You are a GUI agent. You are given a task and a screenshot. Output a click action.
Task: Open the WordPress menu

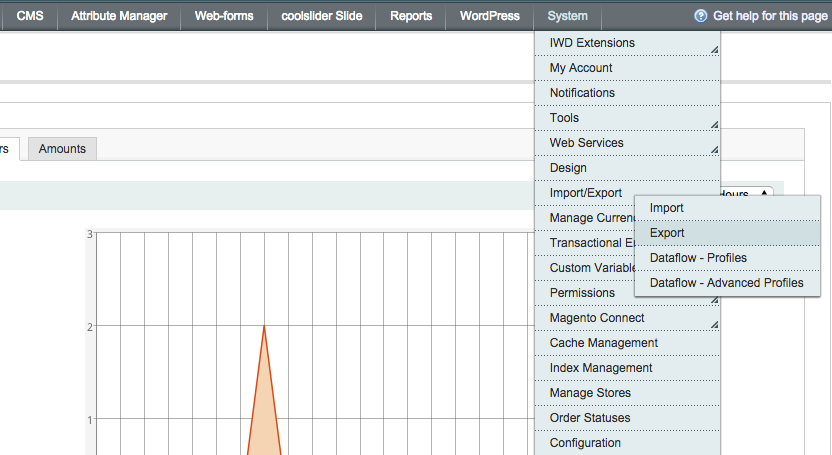click(x=490, y=16)
